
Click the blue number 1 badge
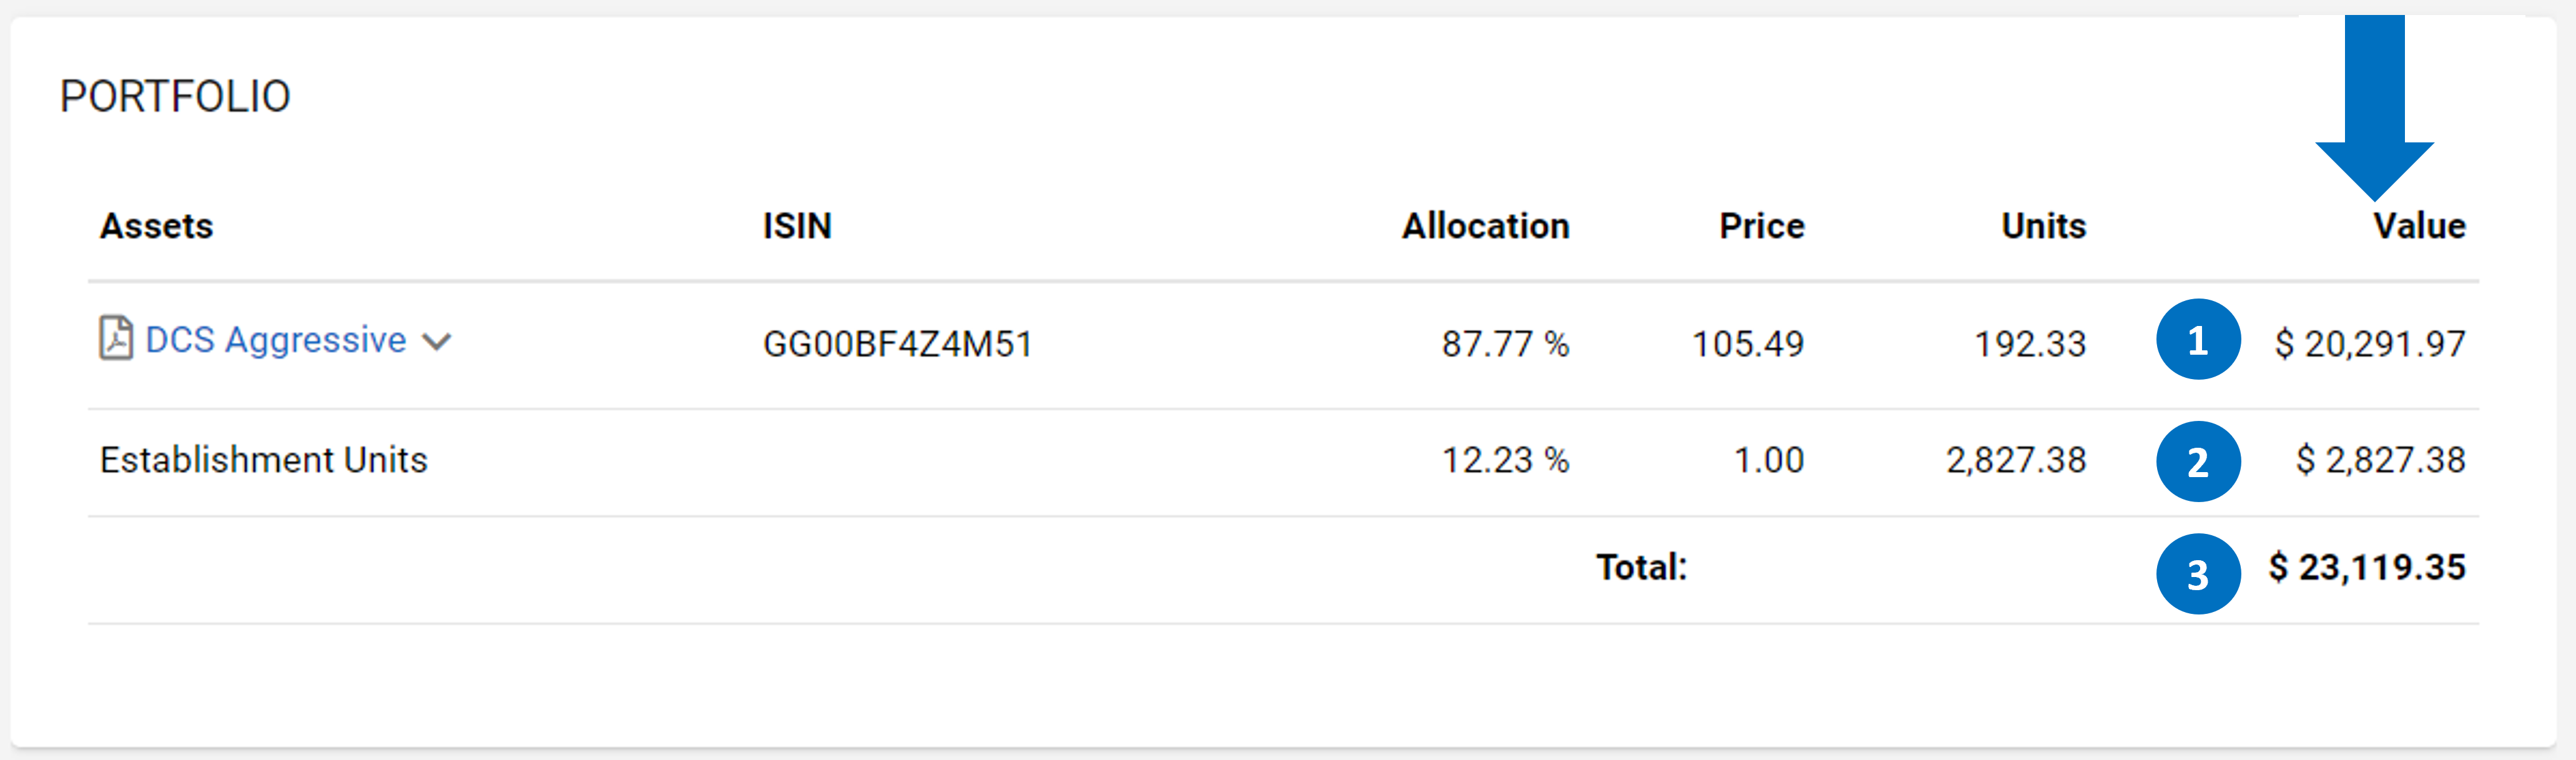(2198, 340)
